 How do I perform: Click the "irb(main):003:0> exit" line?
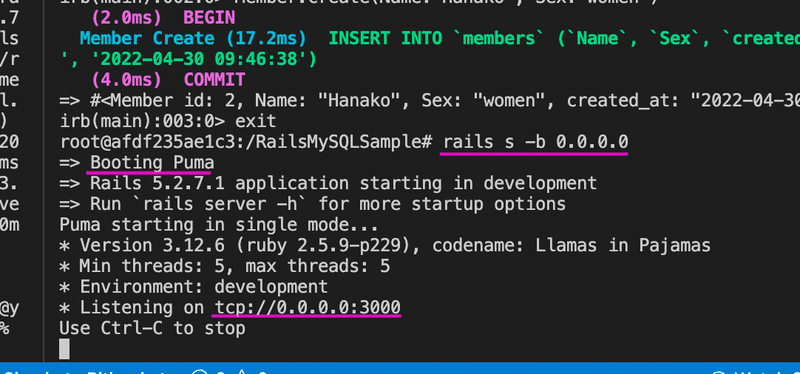[168, 121]
